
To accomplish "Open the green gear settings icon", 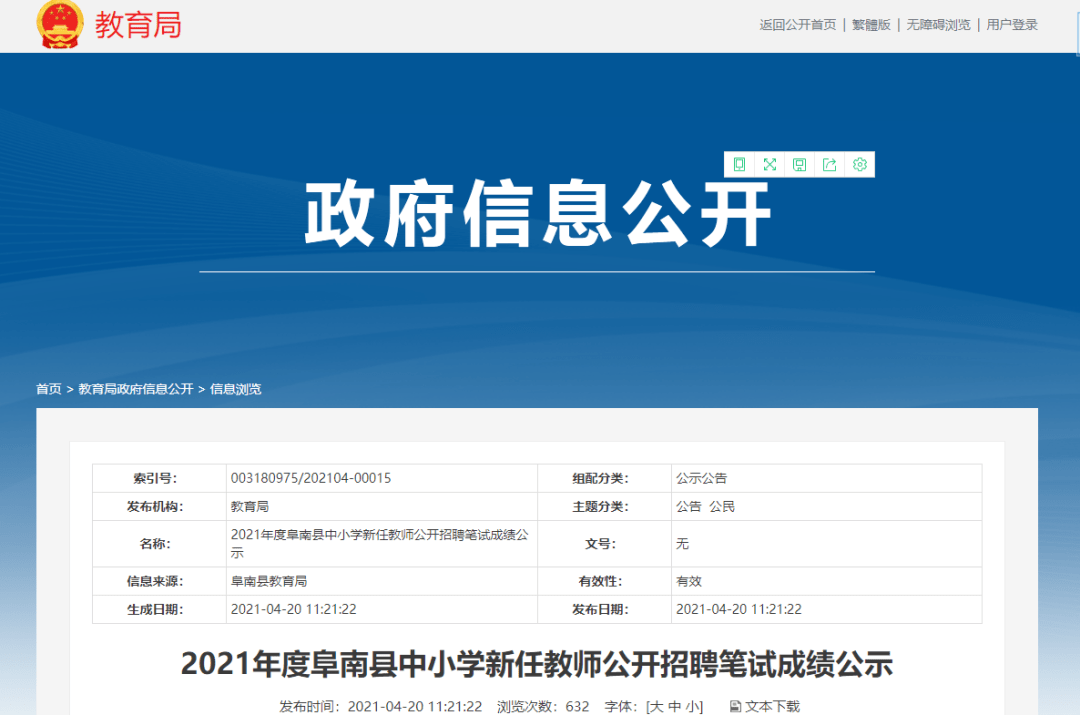I will click(860, 165).
